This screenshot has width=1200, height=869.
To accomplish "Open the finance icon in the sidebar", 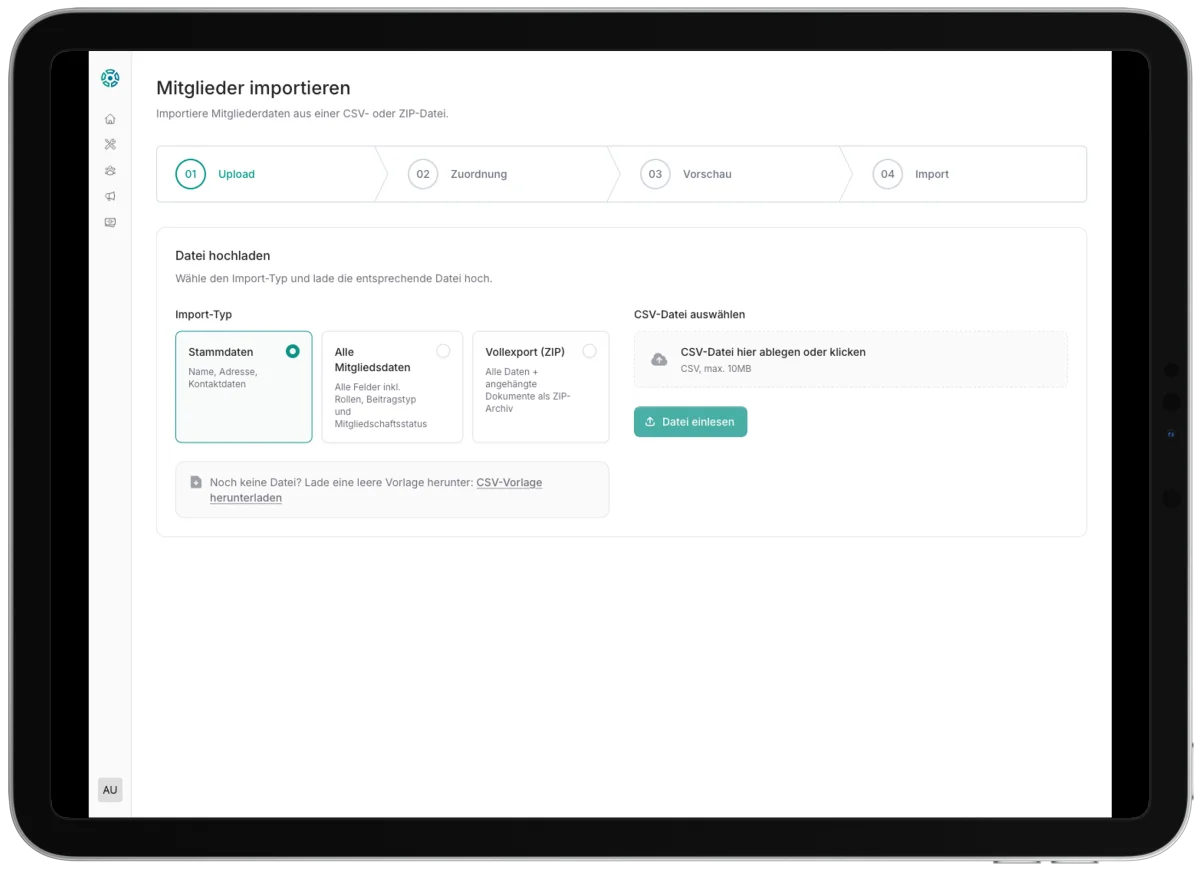I will click(x=110, y=222).
